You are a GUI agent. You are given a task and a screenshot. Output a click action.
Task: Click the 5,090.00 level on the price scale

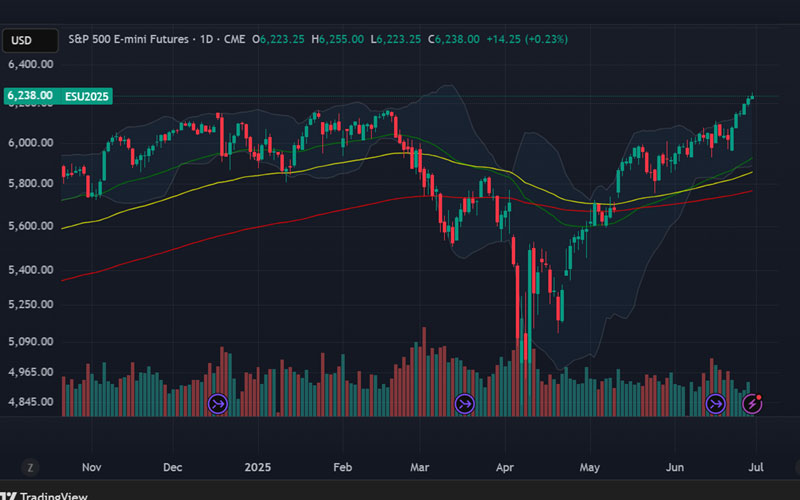tap(29, 342)
